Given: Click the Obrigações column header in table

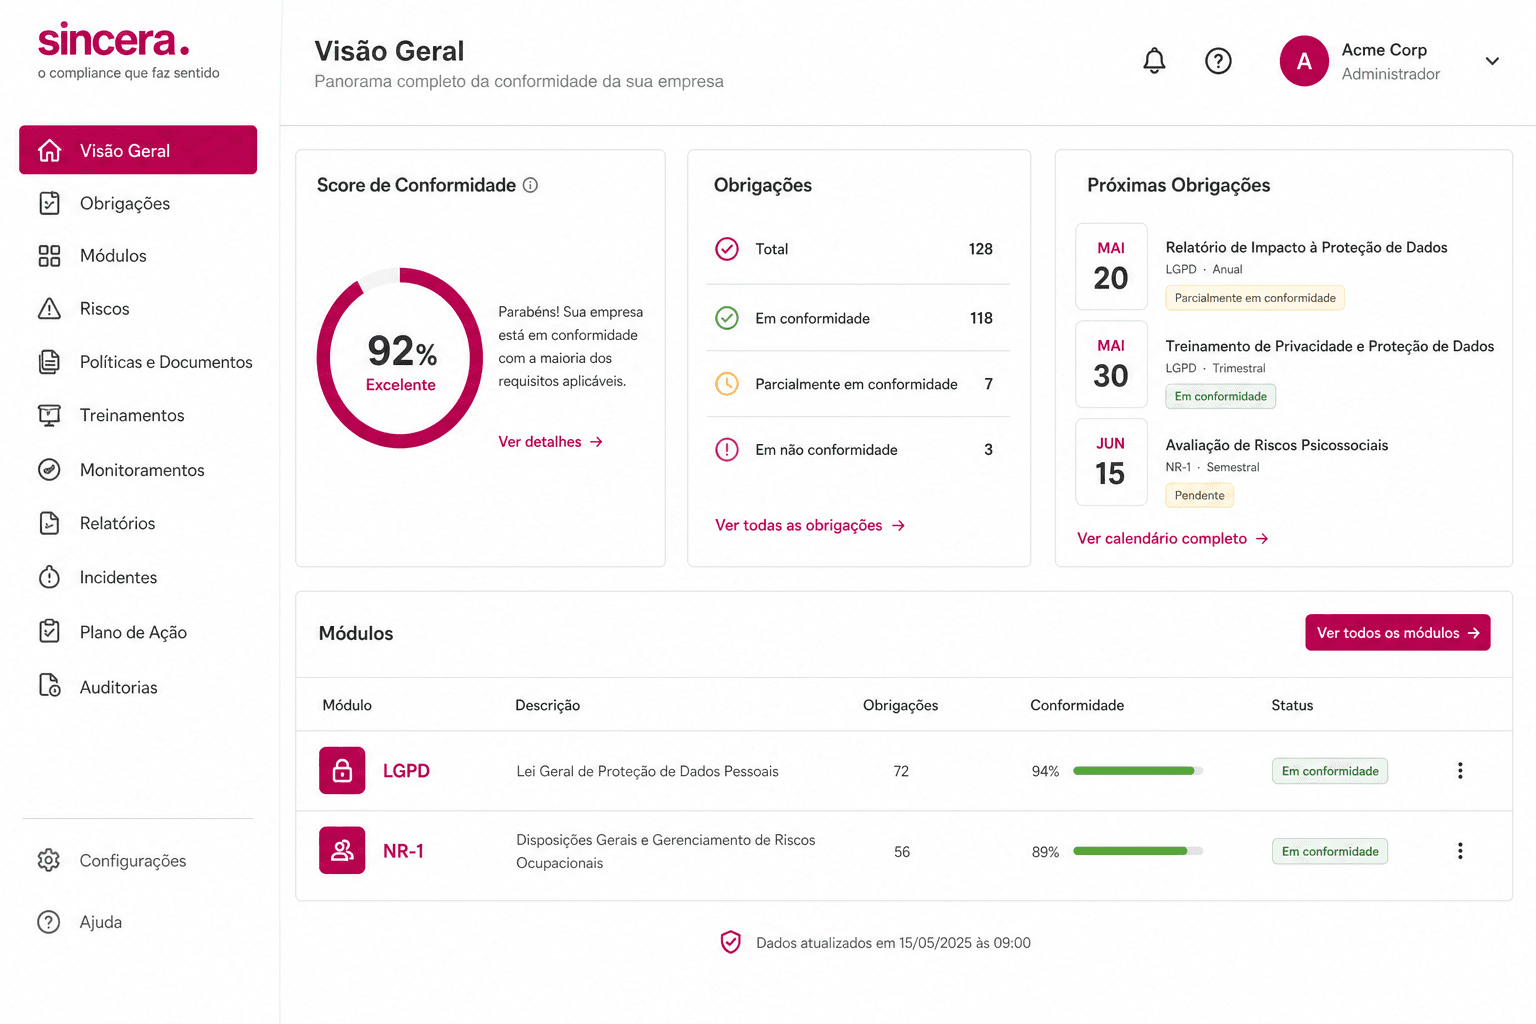Looking at the screenshot, I should [x=900, y=705].
